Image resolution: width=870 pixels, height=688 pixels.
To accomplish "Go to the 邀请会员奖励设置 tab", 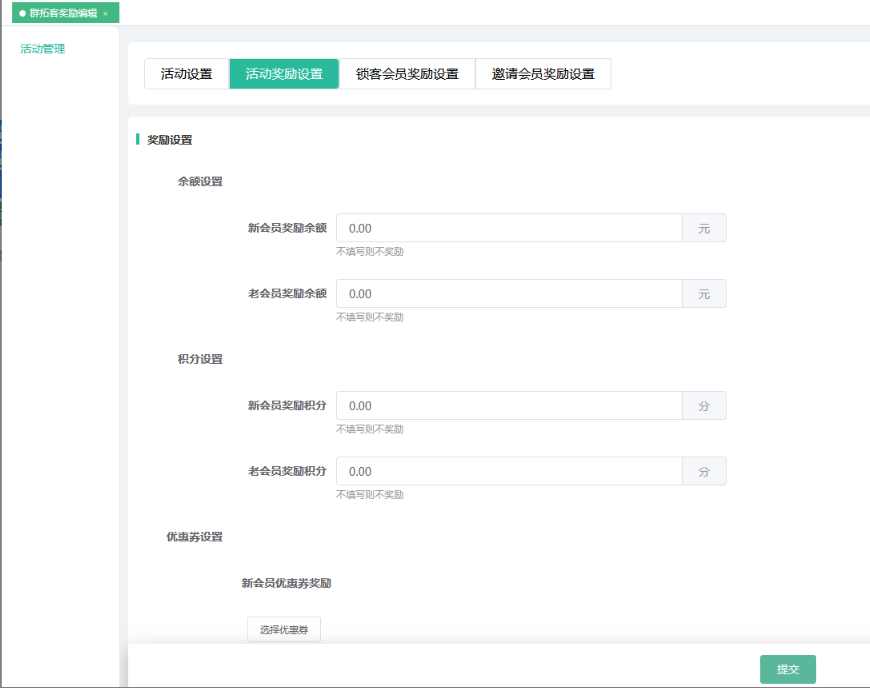I will (x=543, y=74).
